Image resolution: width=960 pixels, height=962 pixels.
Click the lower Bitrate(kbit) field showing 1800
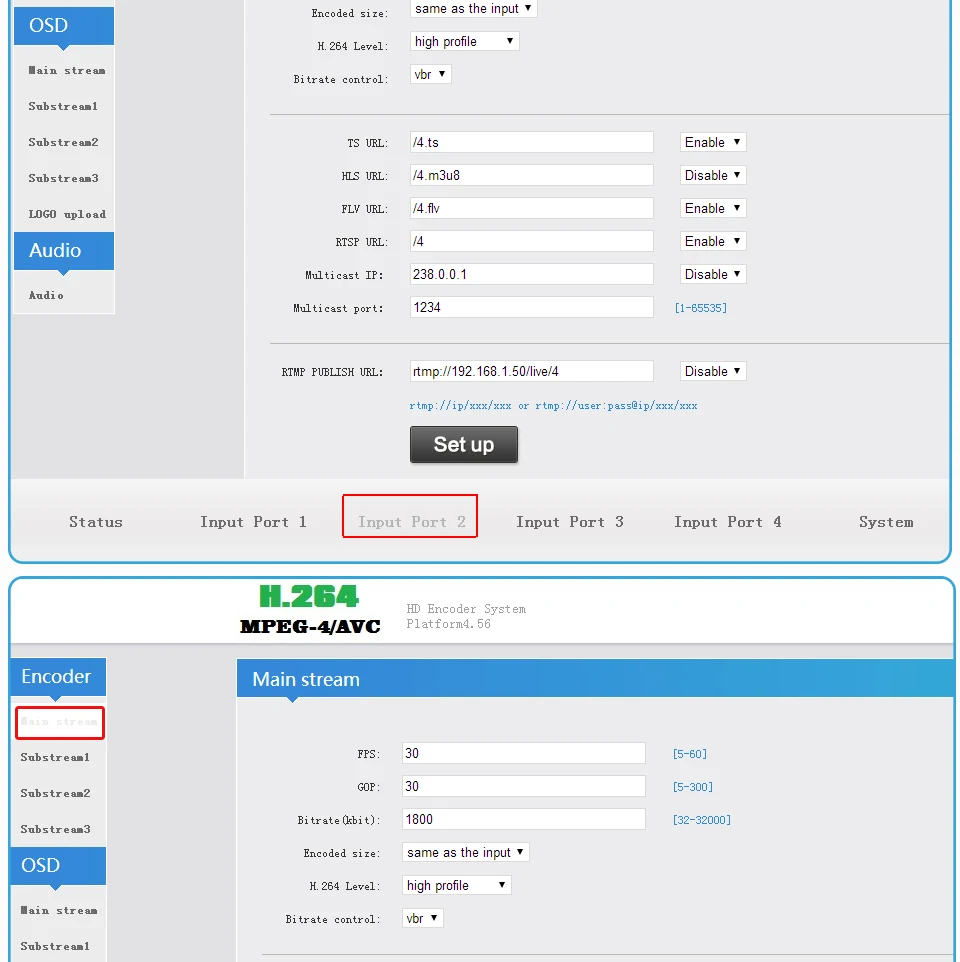point(523,819)
